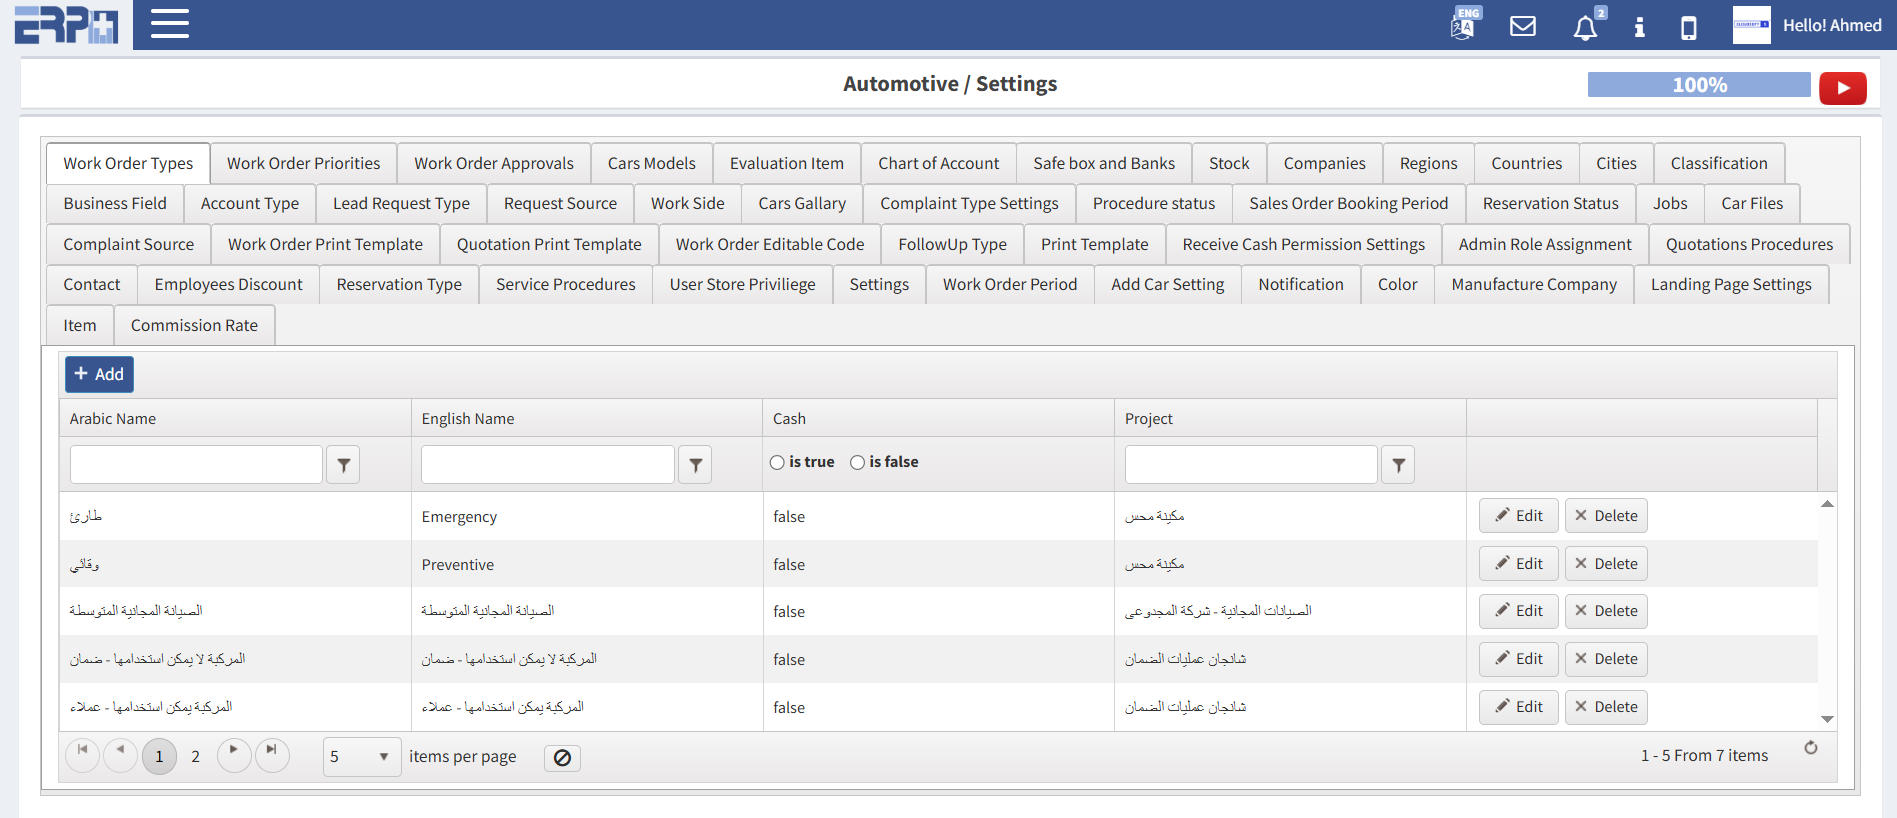Switch to Work Order Priorities tab
Viewport: 1897px width, 818px height.
(x=303, y=163)
